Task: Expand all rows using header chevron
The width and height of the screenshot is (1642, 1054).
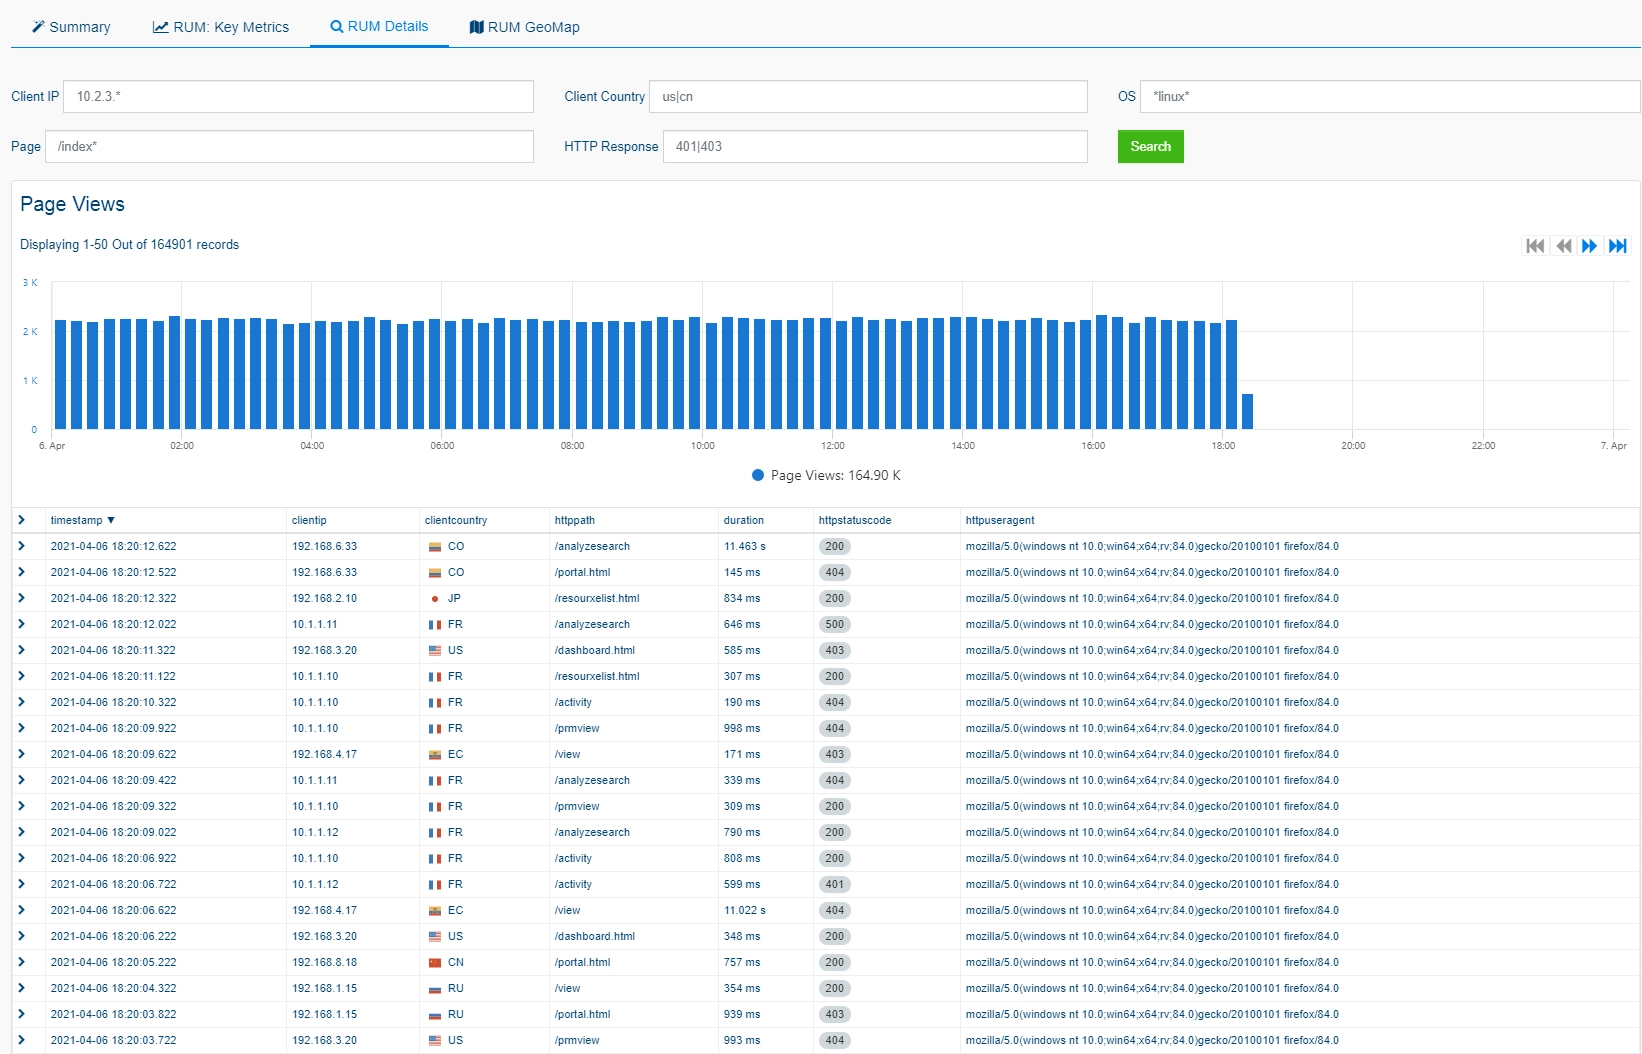Action: (21, 520)
